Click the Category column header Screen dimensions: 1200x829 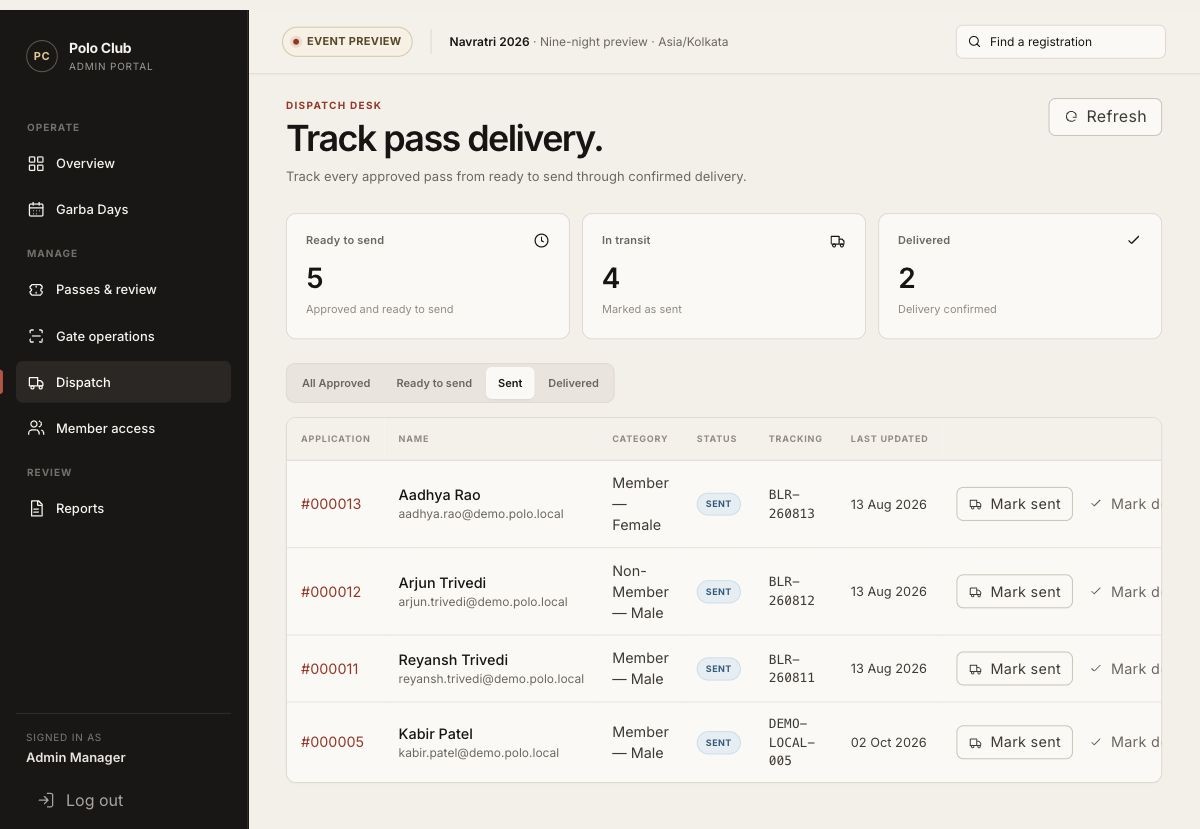[x=640, y=439]
